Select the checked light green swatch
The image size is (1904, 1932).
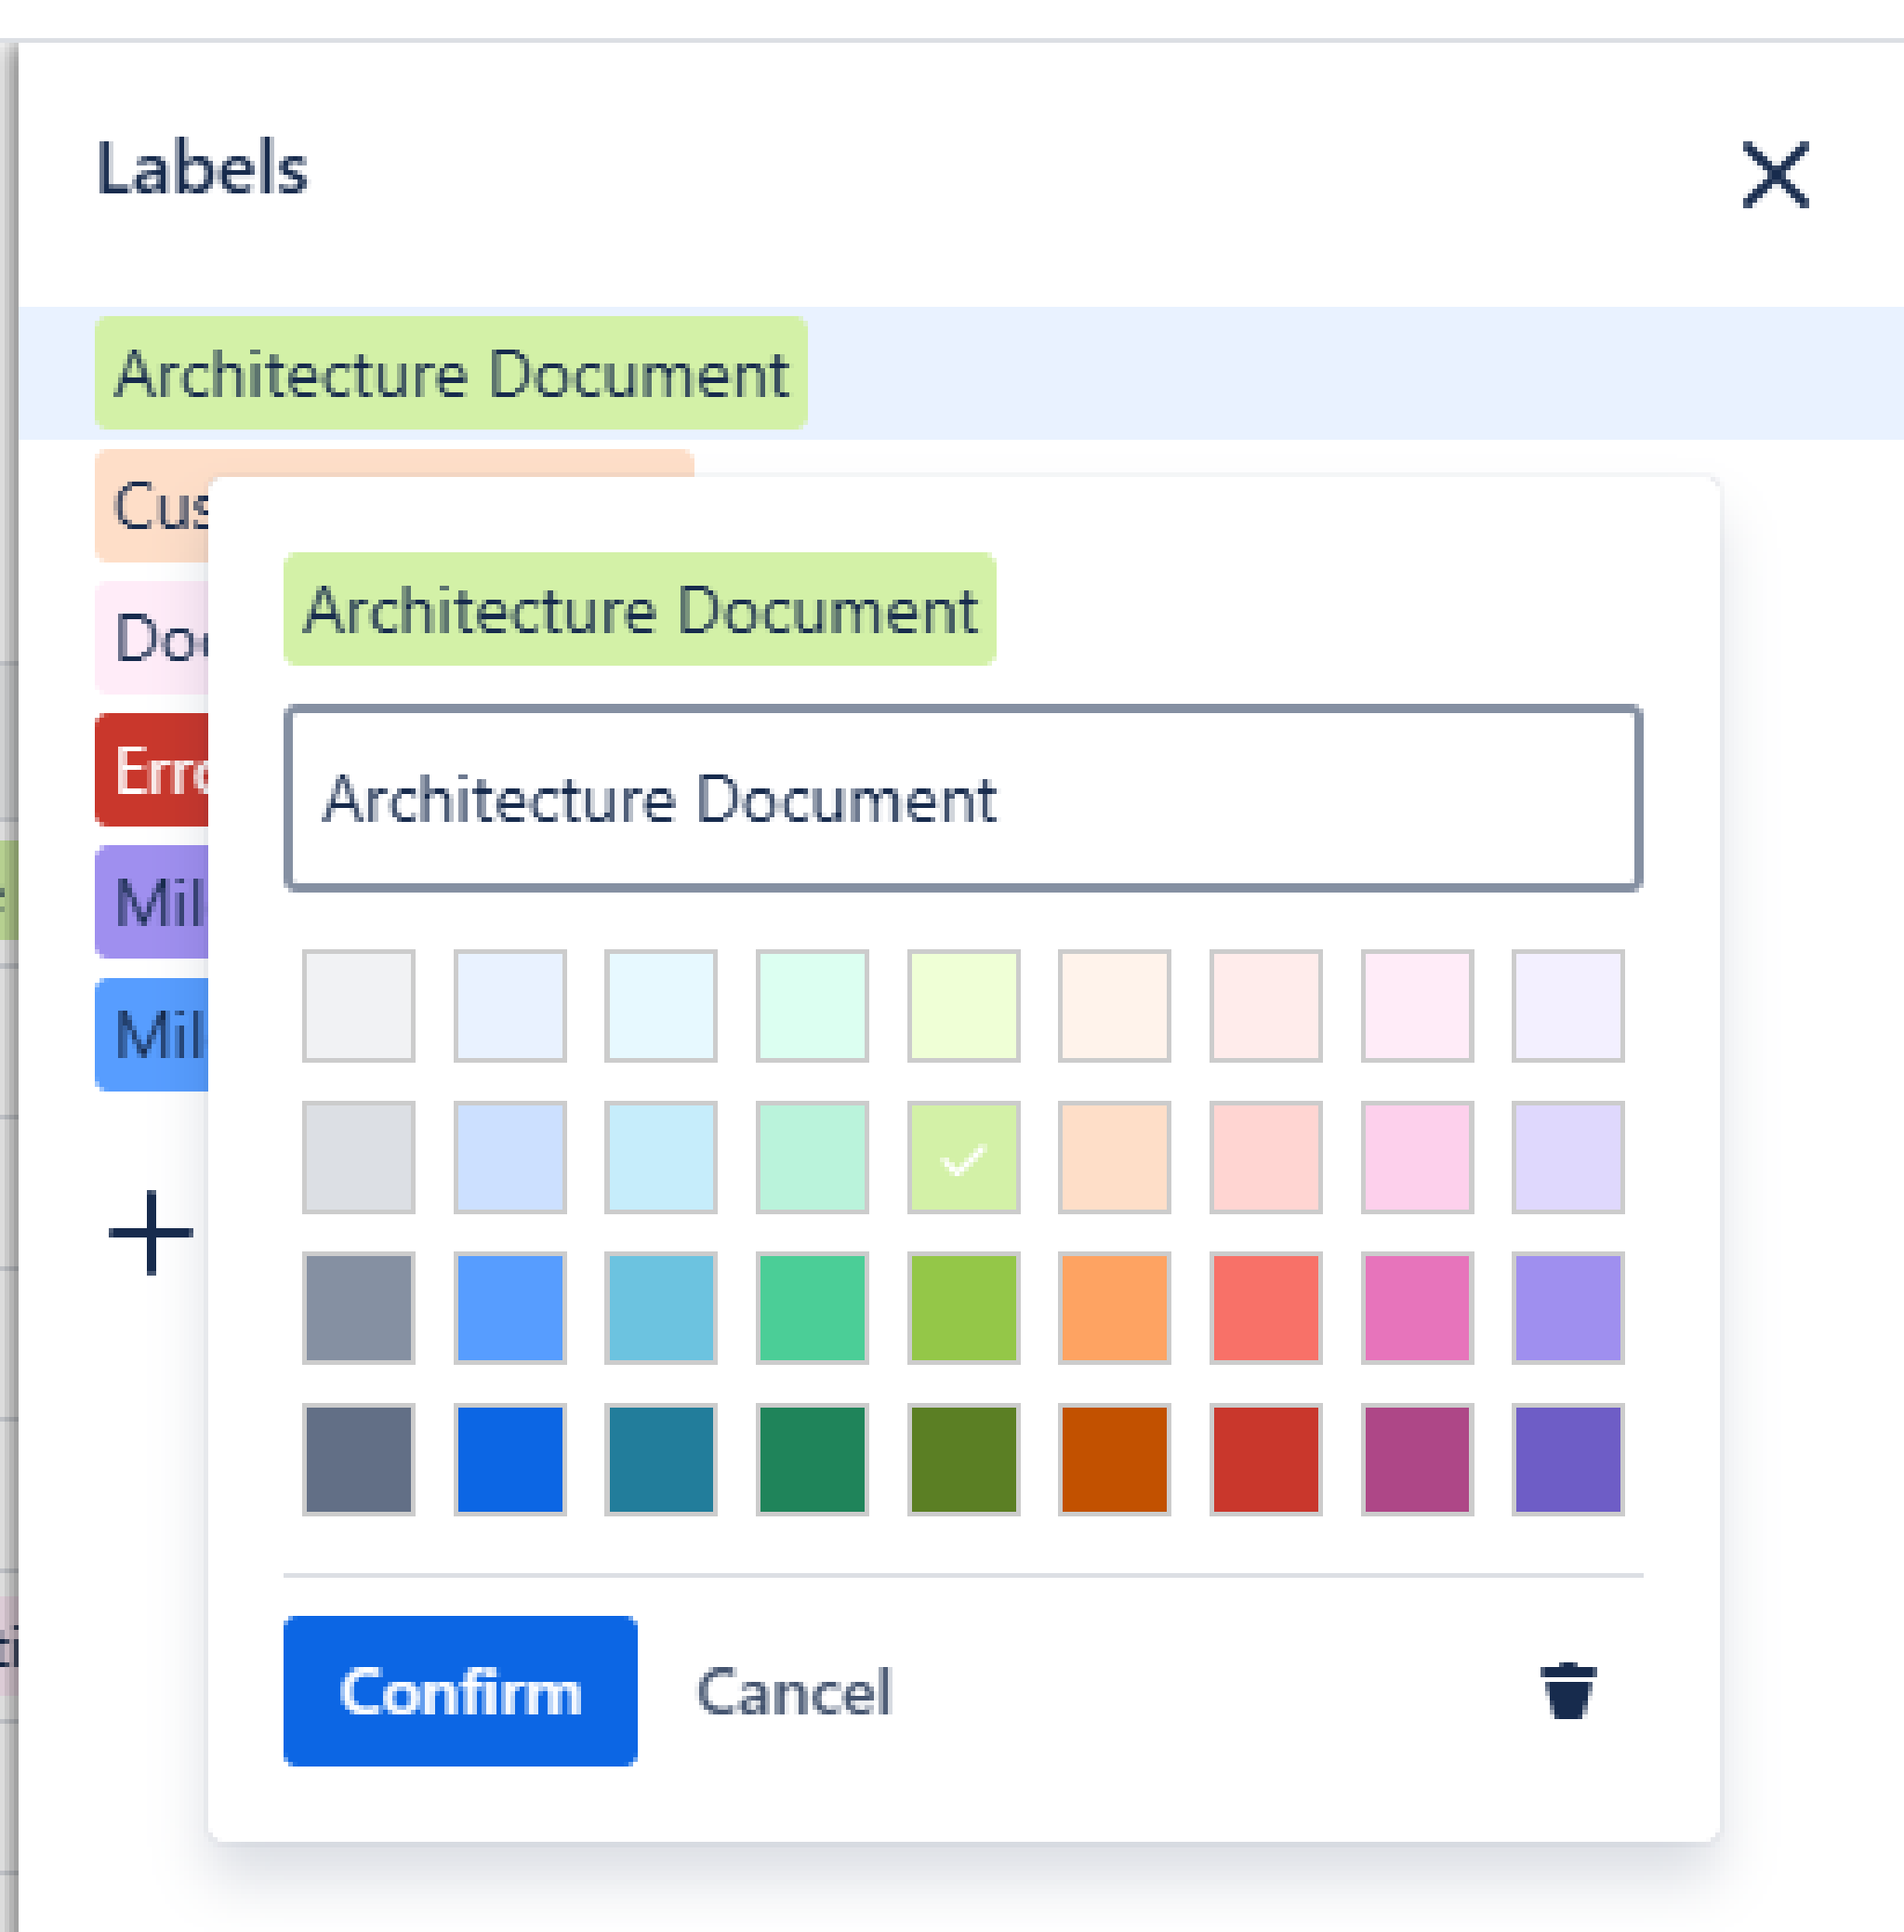963,1157
